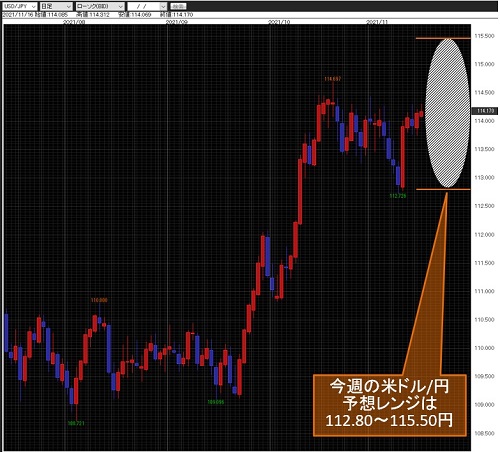Click the high price value 114.312
Screen dimensions: 500x452
point(99,15)
